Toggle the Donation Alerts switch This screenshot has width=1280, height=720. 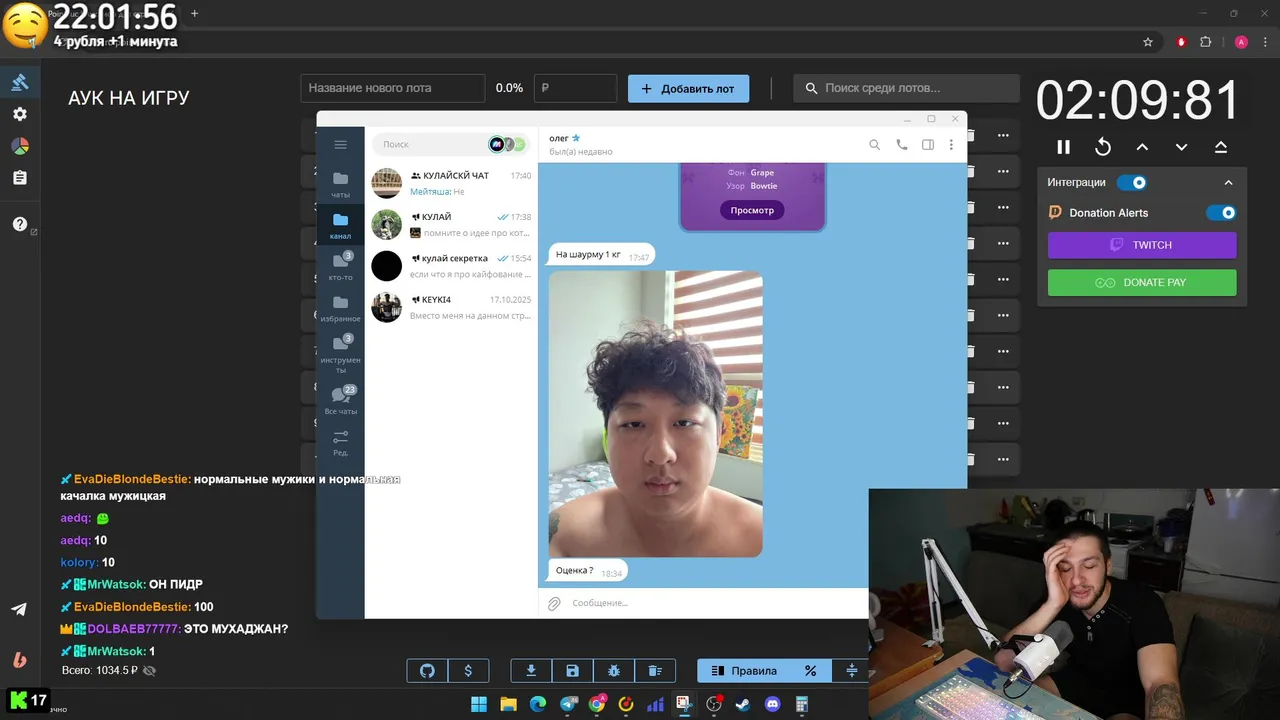click(1221, 212)
